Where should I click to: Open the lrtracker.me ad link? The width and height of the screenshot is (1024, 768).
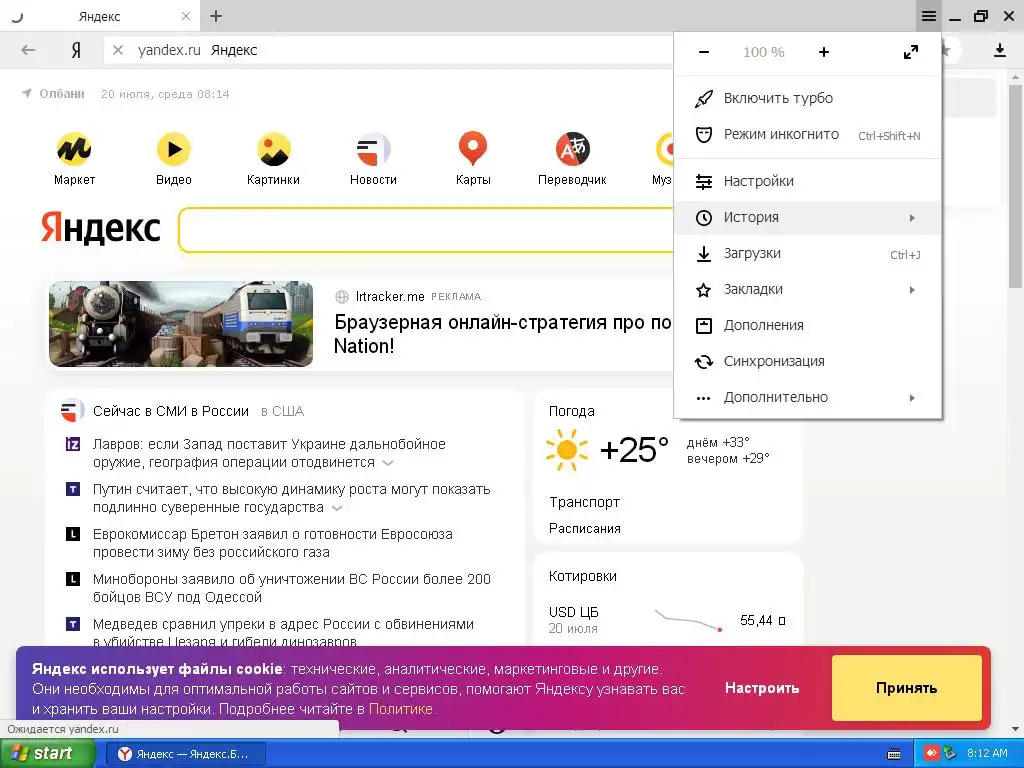pyautogui.click(x=390, y=296)
